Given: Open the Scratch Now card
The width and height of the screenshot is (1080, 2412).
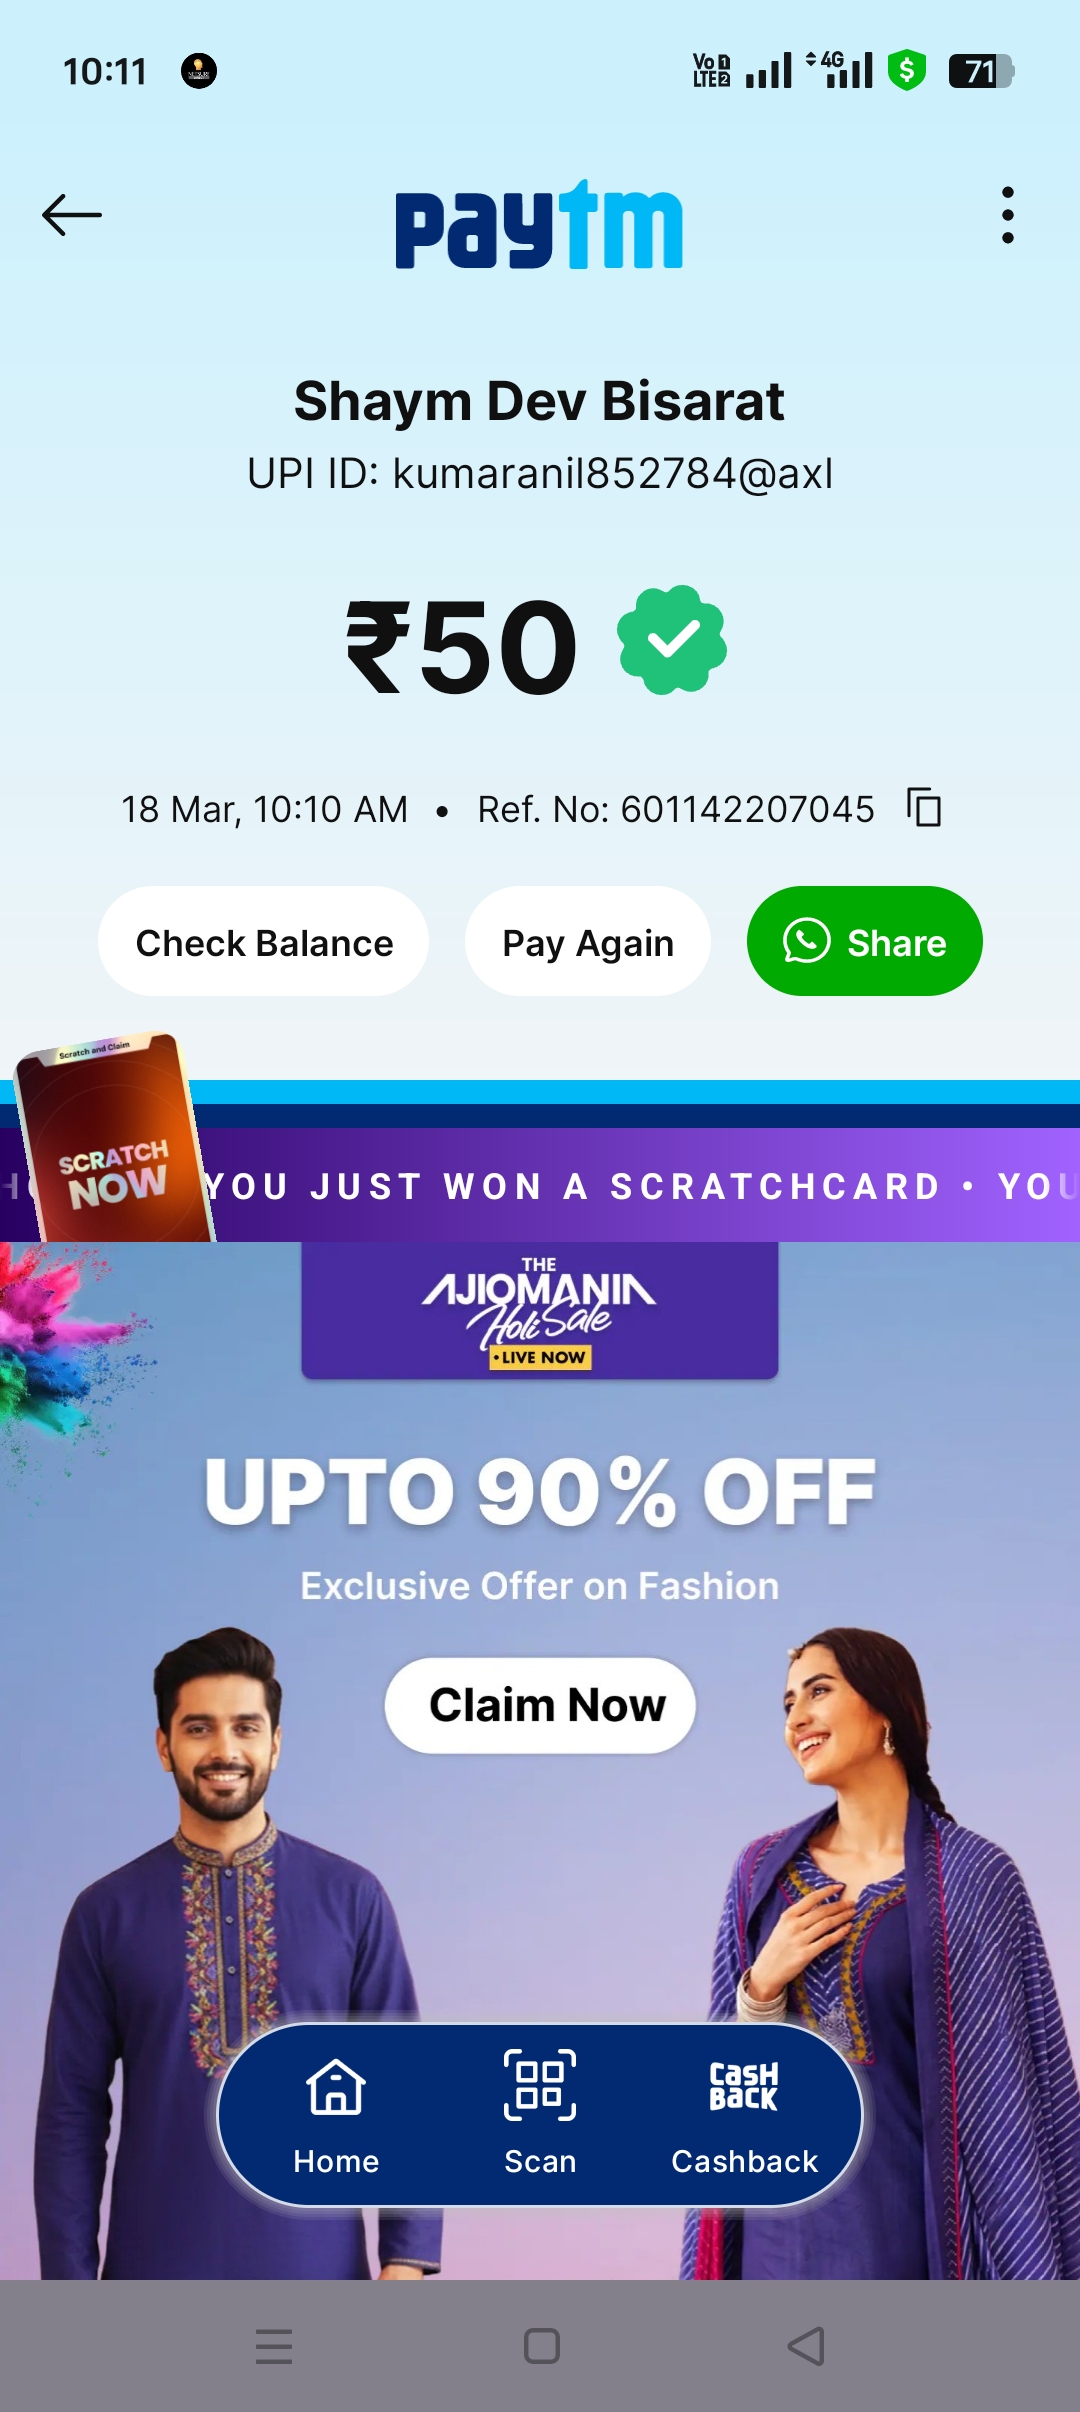Looking at the screenshot, I should pyautogui.click(x=112, y=1138).
